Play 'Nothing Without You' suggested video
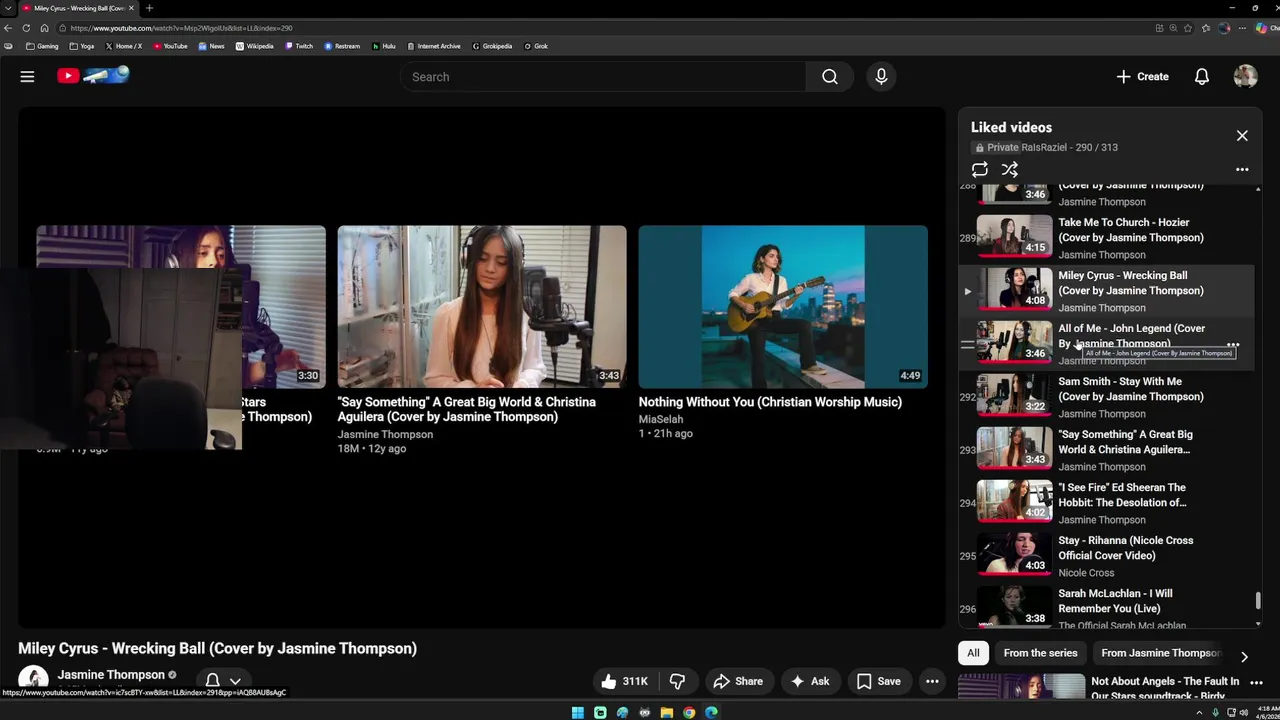This screenshot has height=720, width=1280. [783, 306]
